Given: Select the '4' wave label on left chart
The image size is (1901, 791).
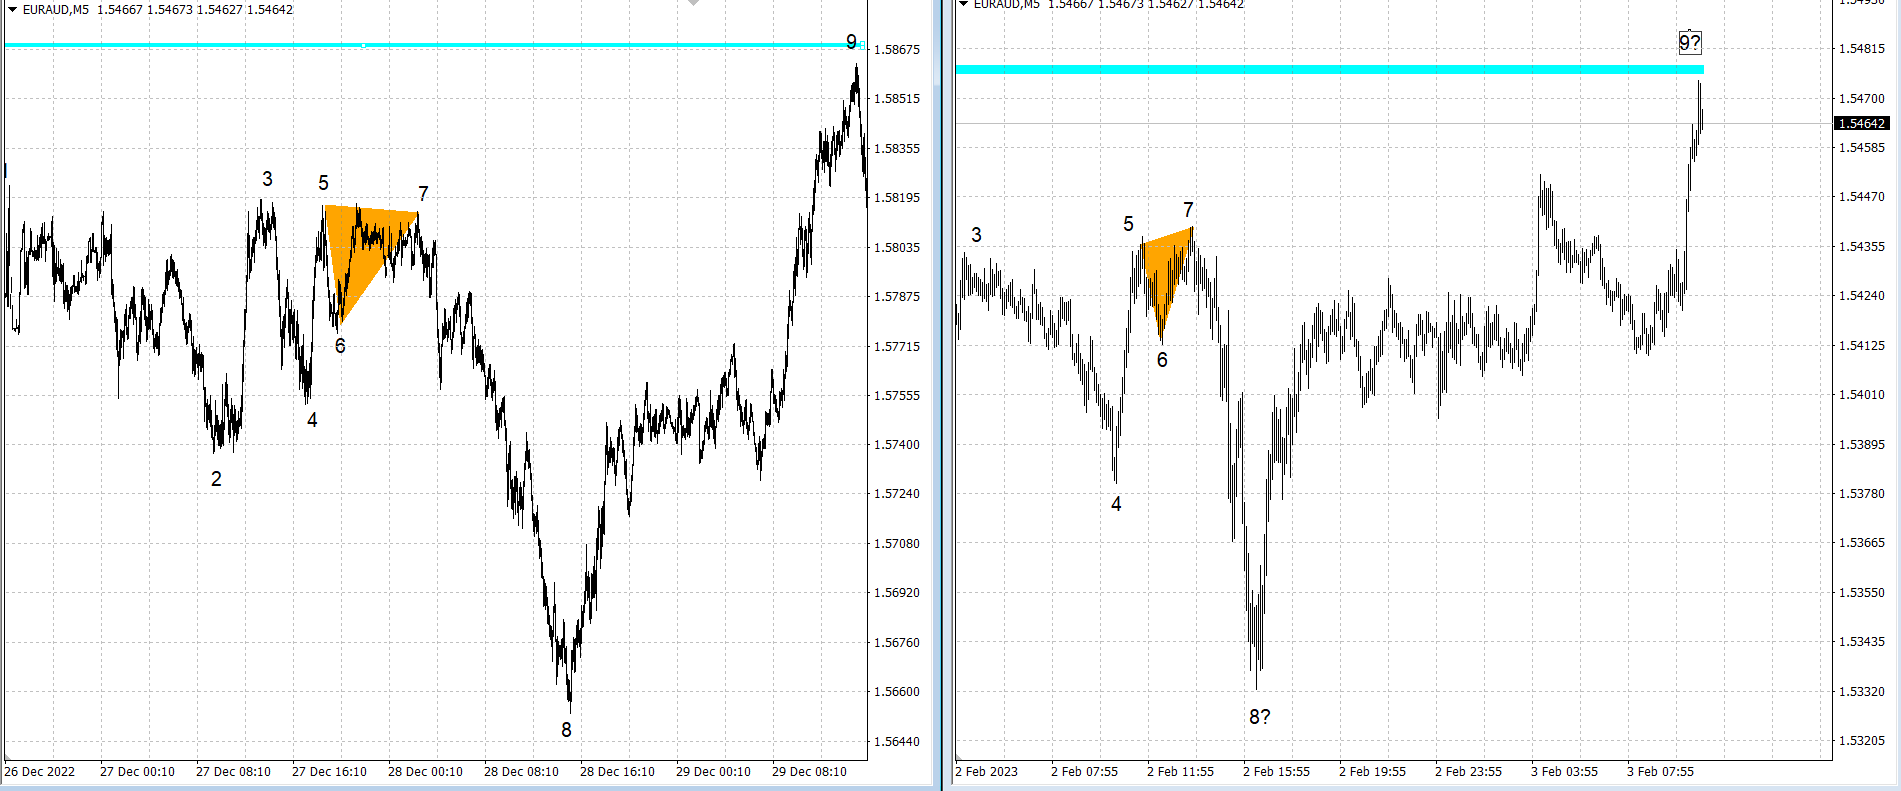Looking at the screenshot, I should coord(312,420).
